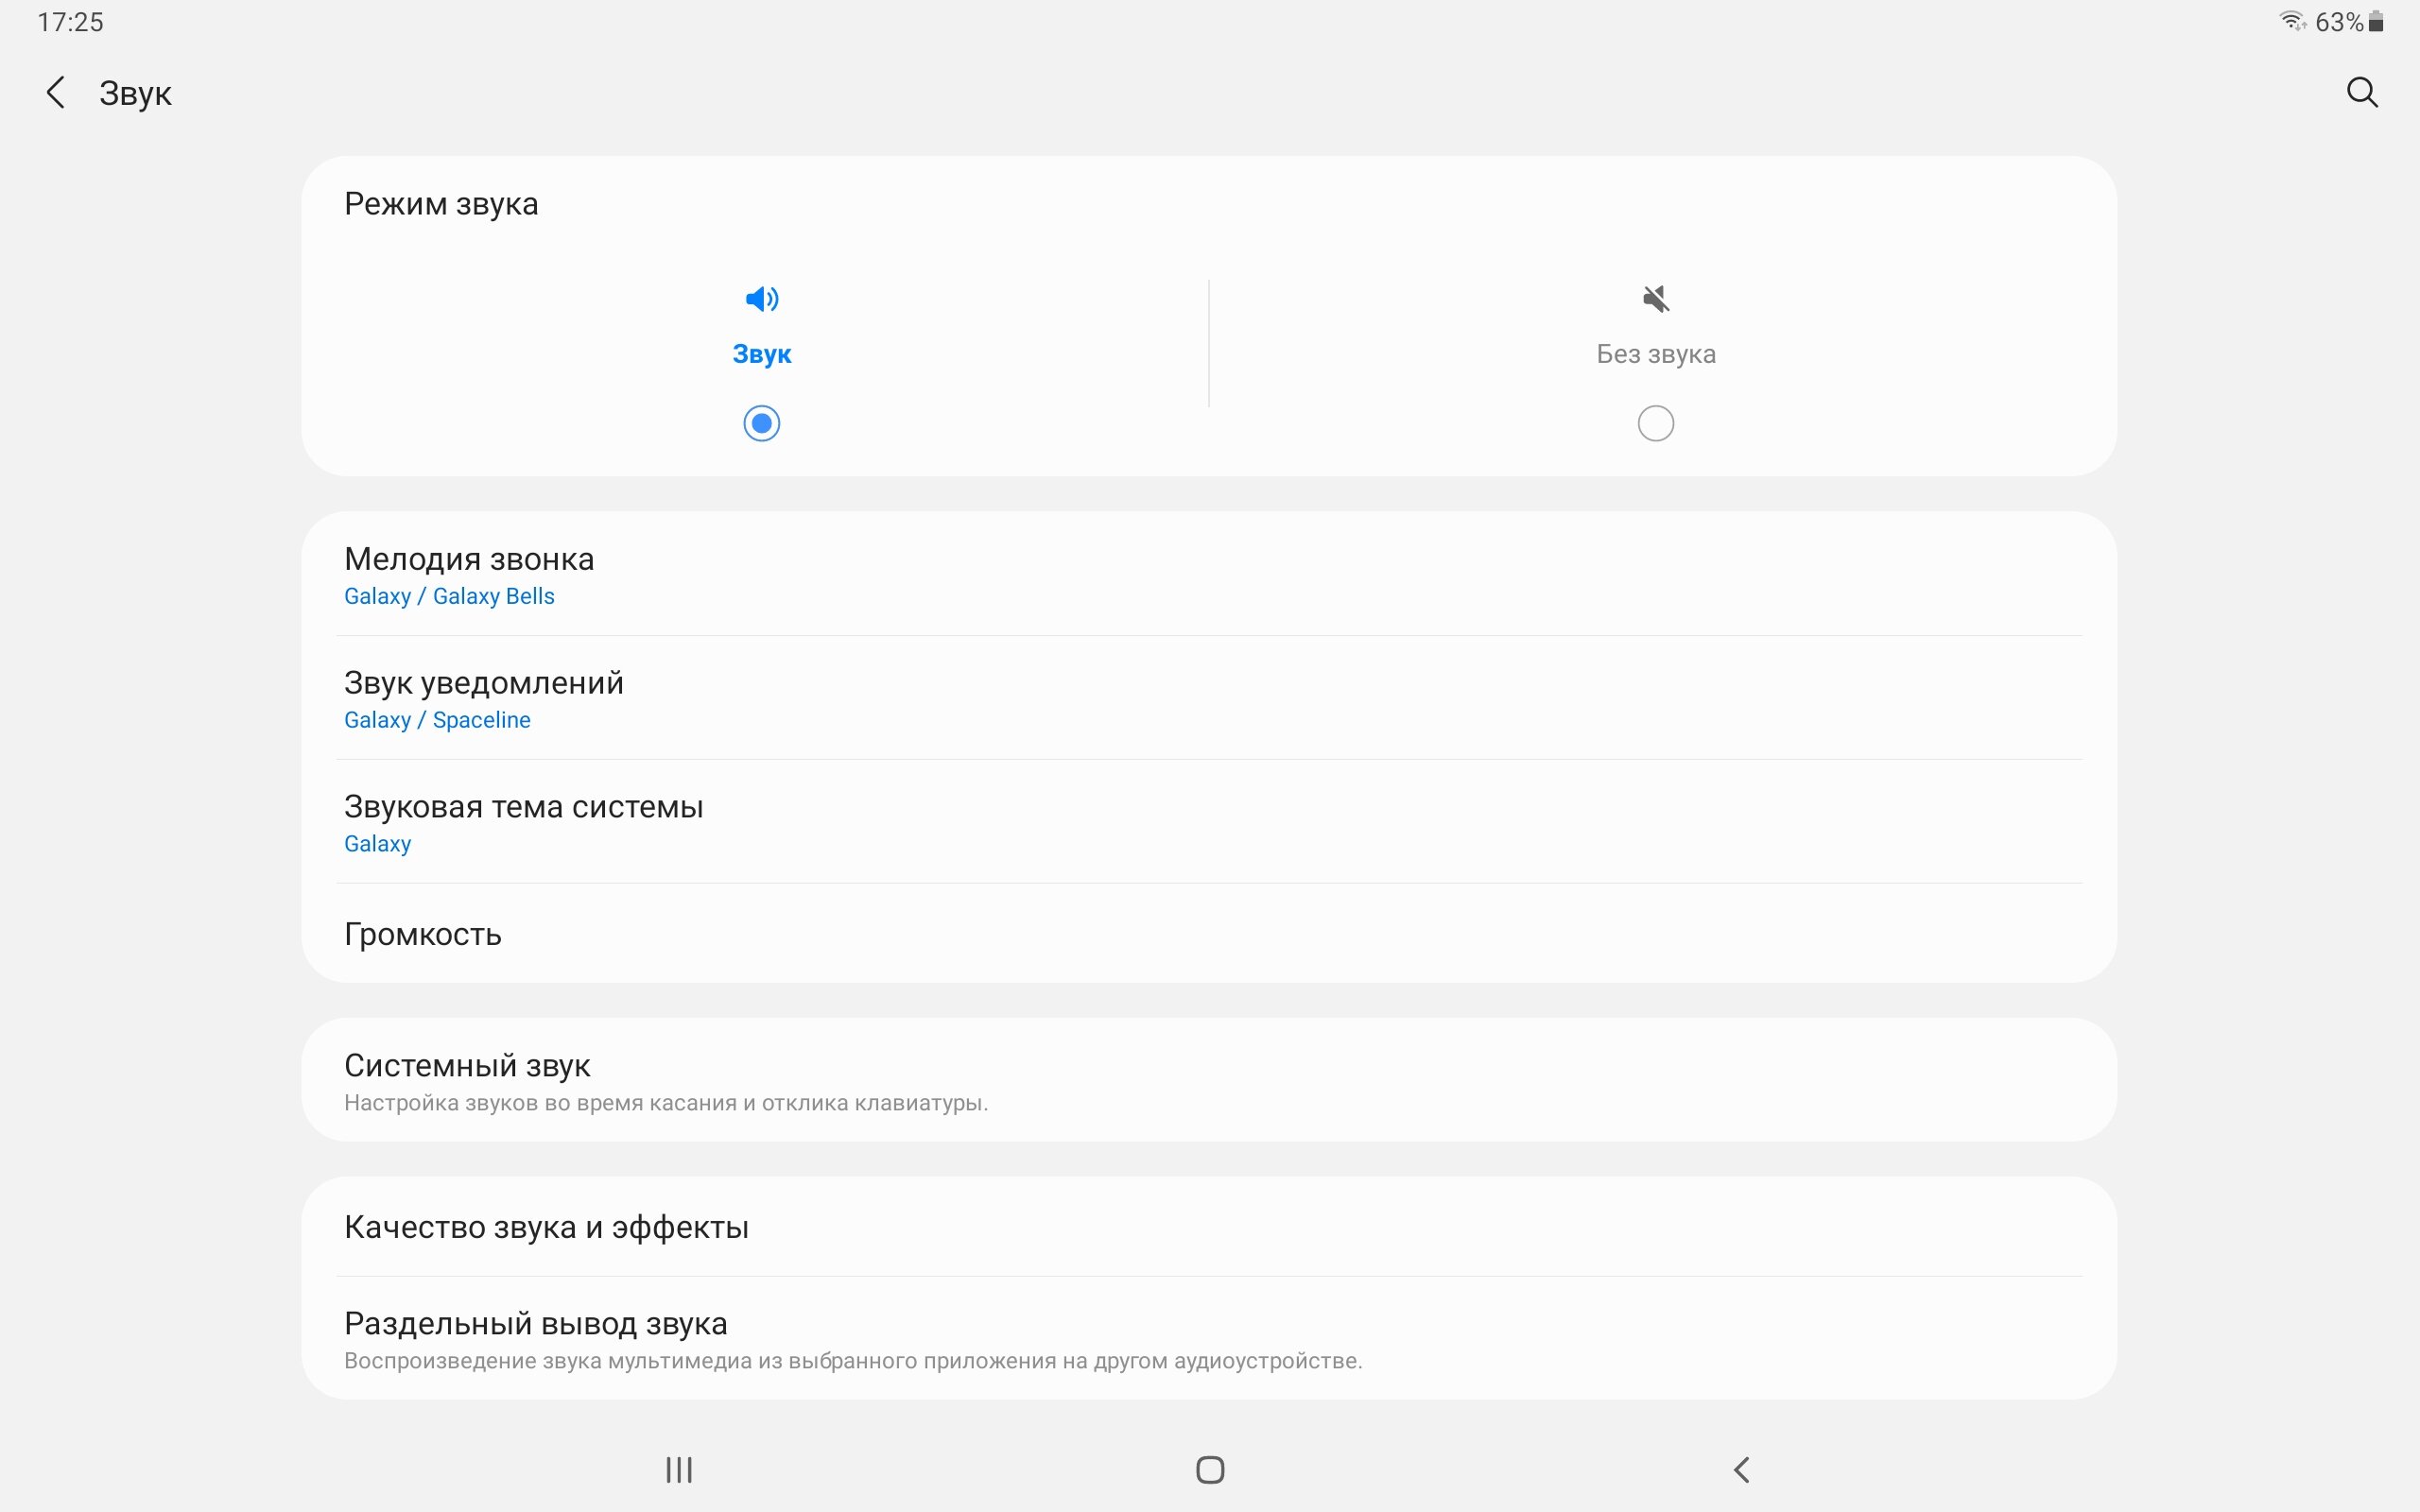Image resolution: width=2420 pixels, height=1512 pixels.
Task: Select the Без звука radio button
Action: tap(1656, 423)
